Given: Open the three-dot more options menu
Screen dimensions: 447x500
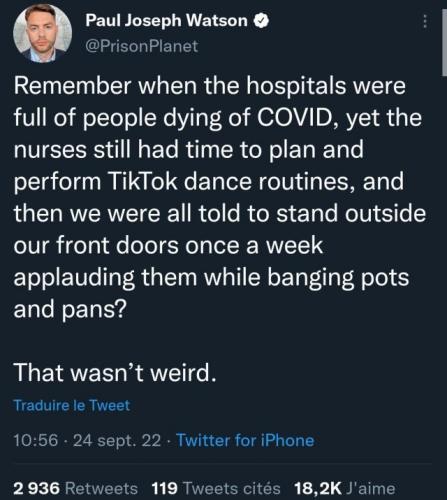Looking at the screenshot, I should click(425, 21).
